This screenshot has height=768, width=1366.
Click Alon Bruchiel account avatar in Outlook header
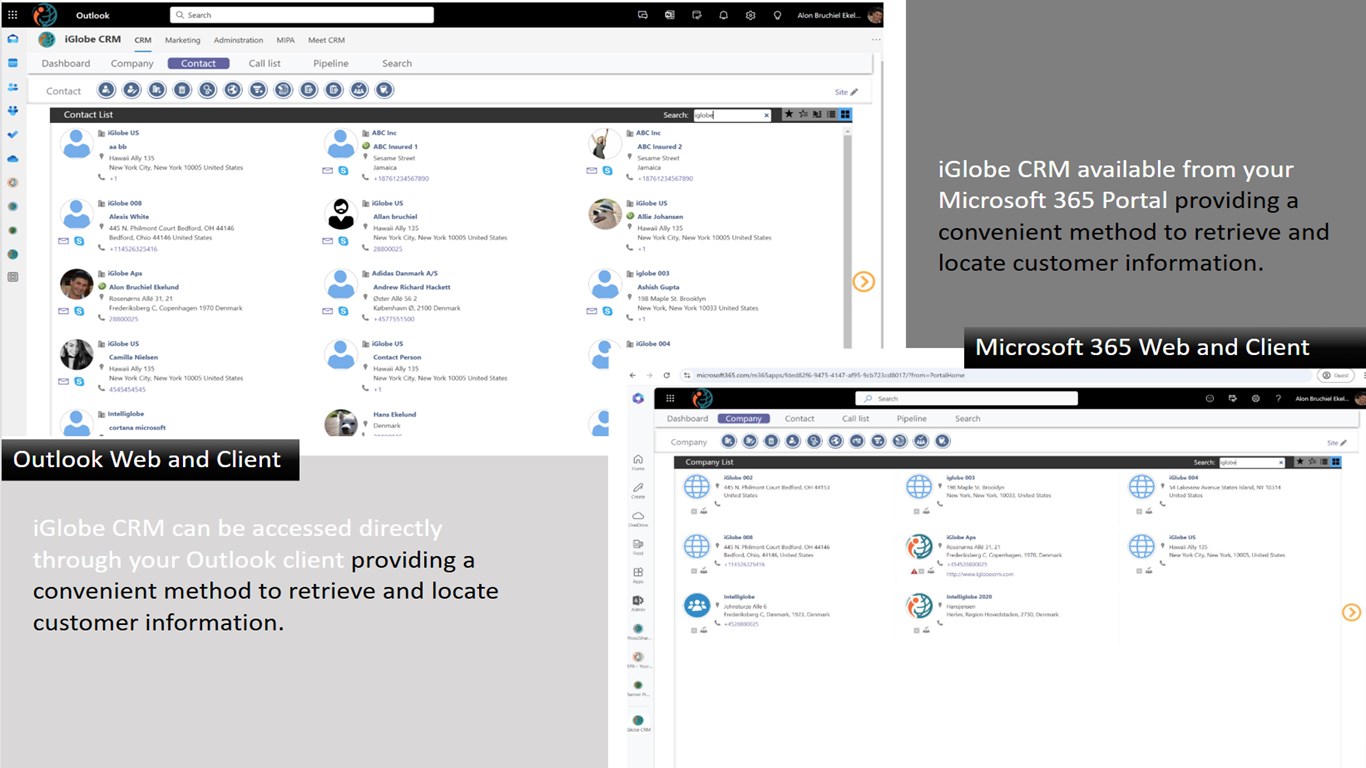(874, 15)
